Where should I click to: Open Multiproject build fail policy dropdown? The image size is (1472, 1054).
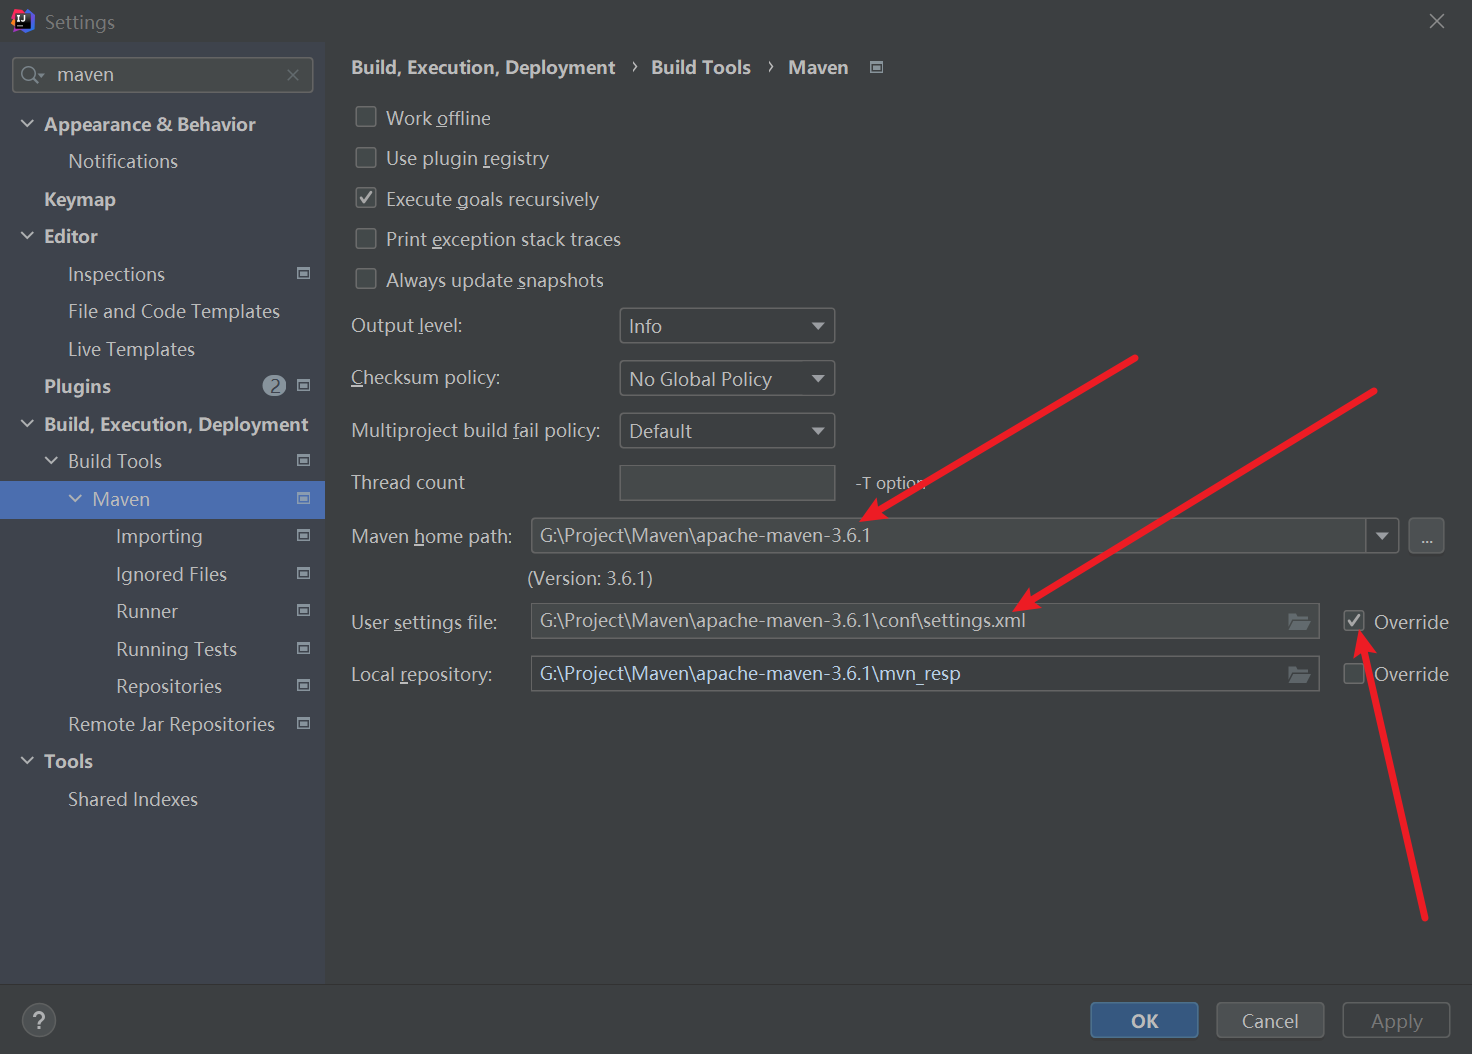tap(727, 431)
